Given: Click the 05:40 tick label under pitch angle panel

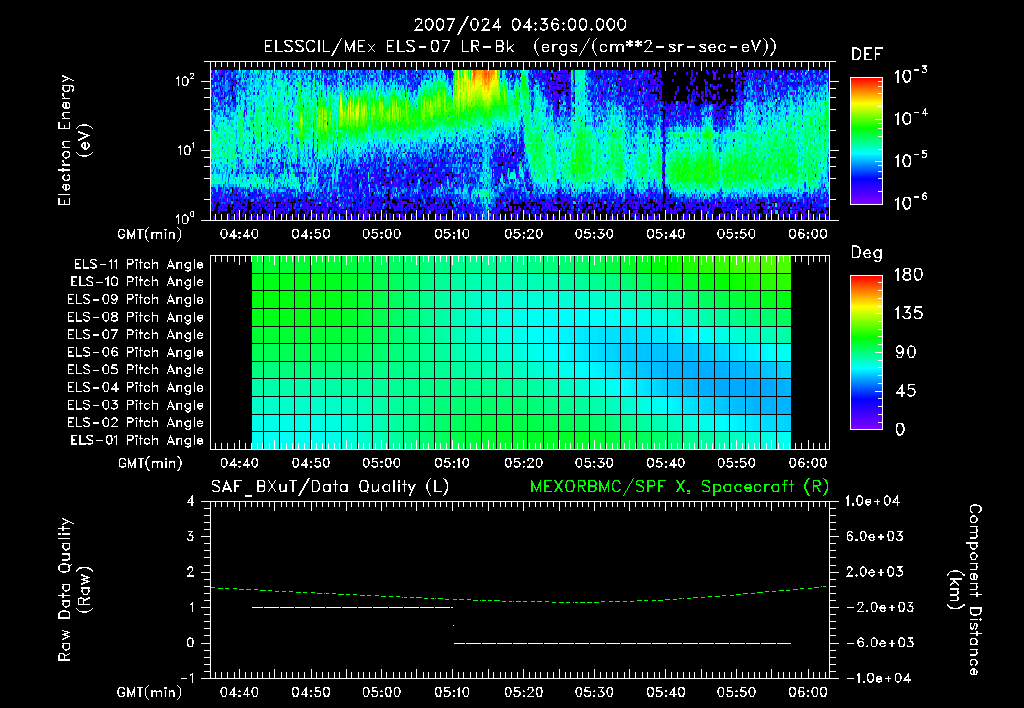Looking at the screenshot, I should point(665,463).
